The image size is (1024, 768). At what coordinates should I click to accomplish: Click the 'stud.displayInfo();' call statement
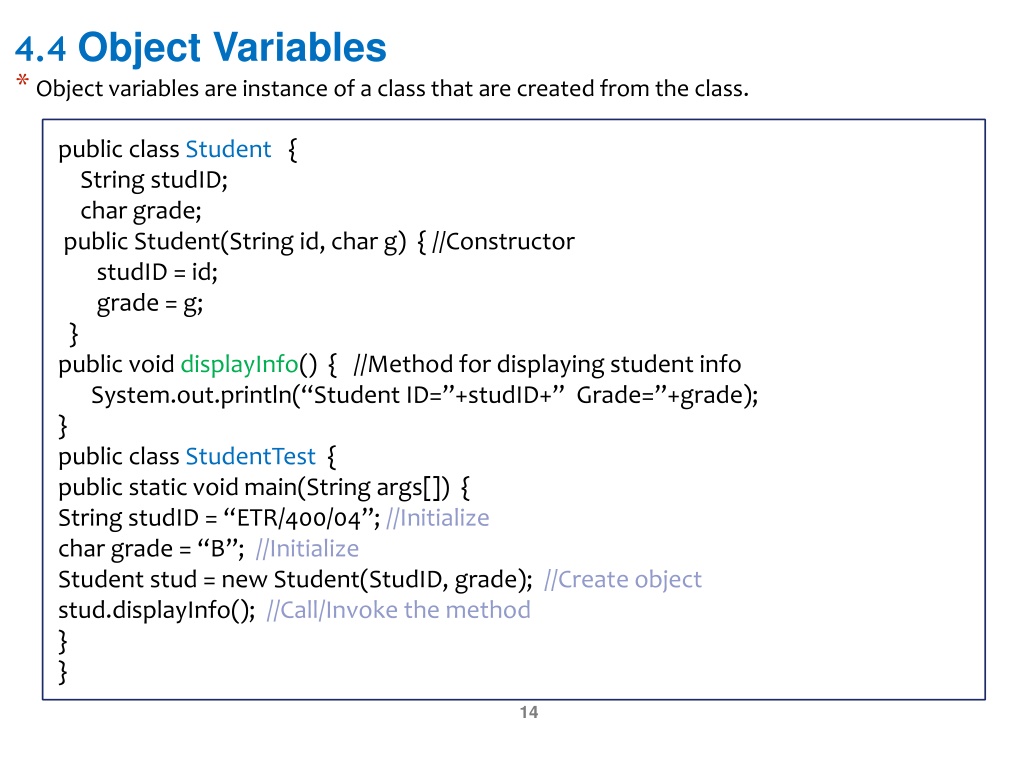(x=157, y=610)
